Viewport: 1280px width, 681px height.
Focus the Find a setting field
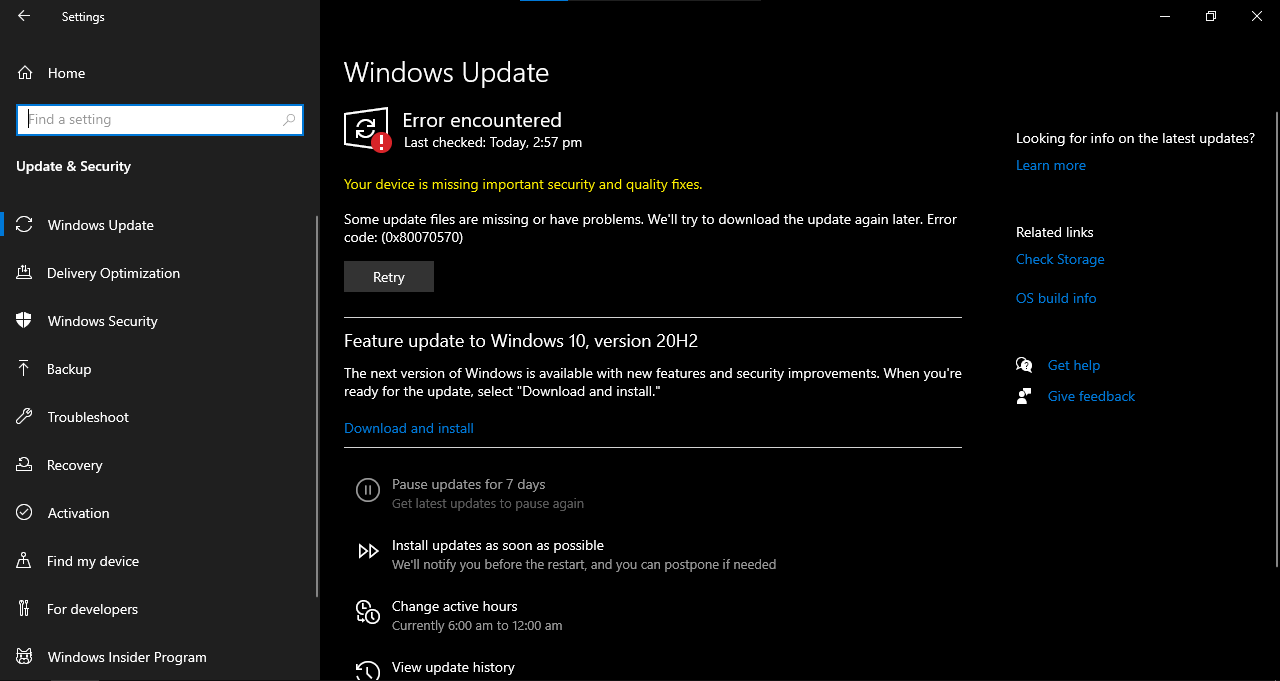(160, 120)
